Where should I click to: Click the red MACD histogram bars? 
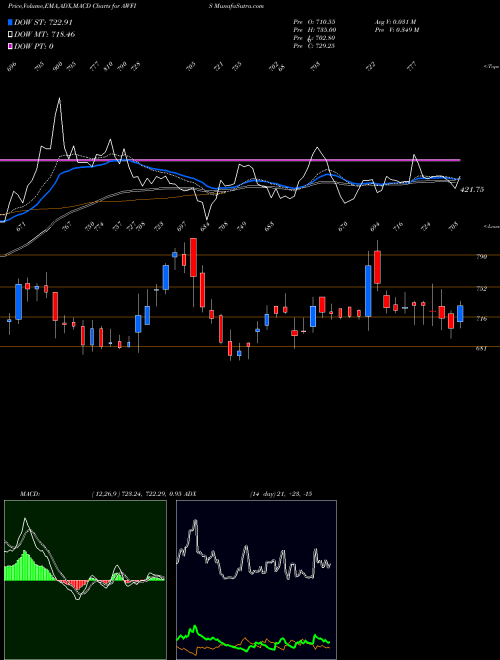pos(76,585)
